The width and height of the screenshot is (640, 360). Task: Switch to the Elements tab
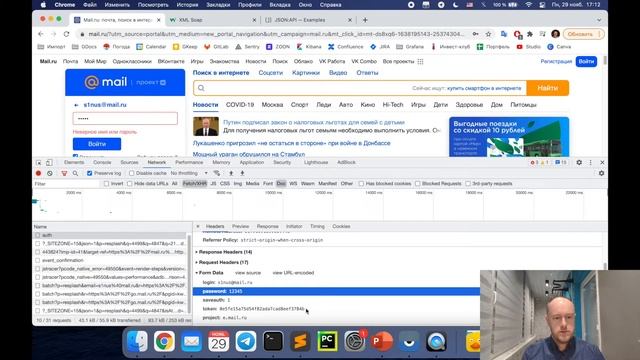74,162
